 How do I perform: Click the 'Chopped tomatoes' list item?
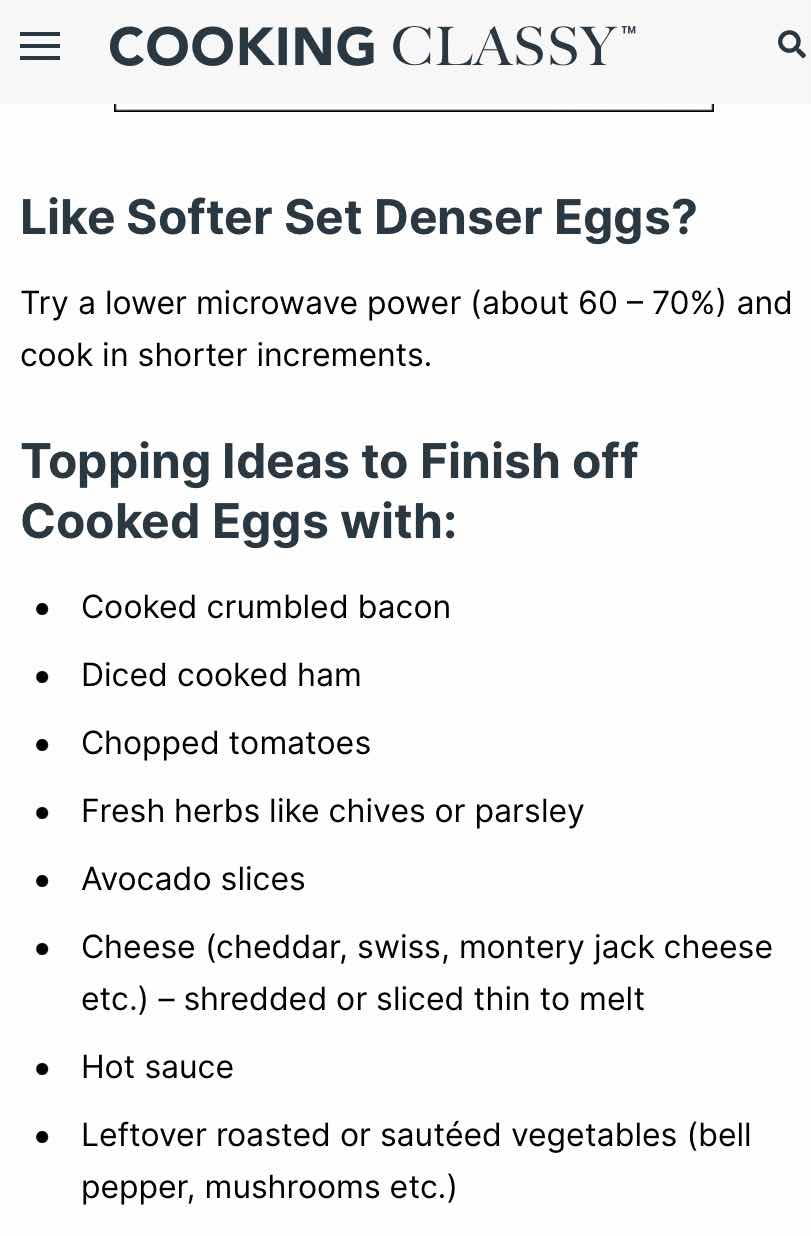[226, 743]
